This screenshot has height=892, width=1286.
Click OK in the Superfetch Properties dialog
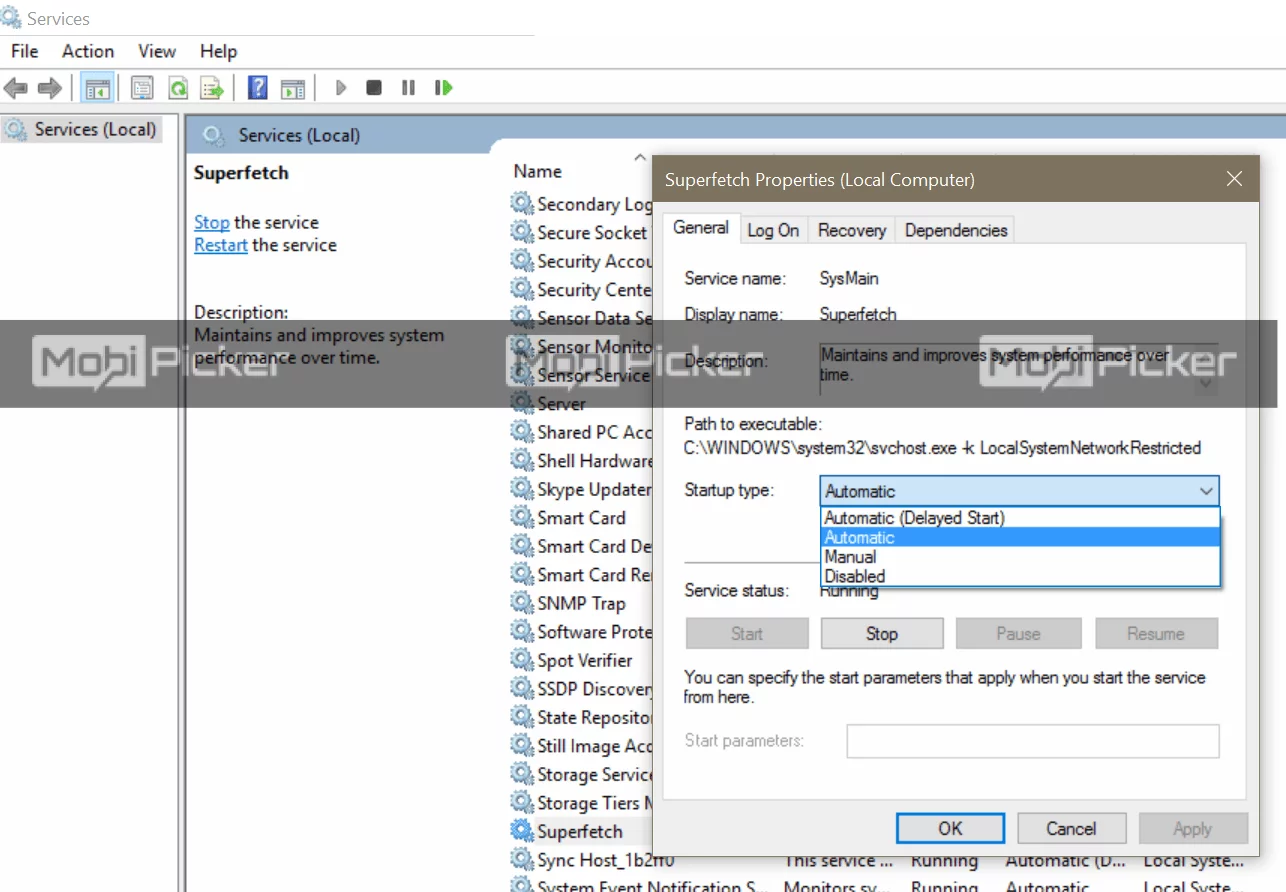pos(950,828)
